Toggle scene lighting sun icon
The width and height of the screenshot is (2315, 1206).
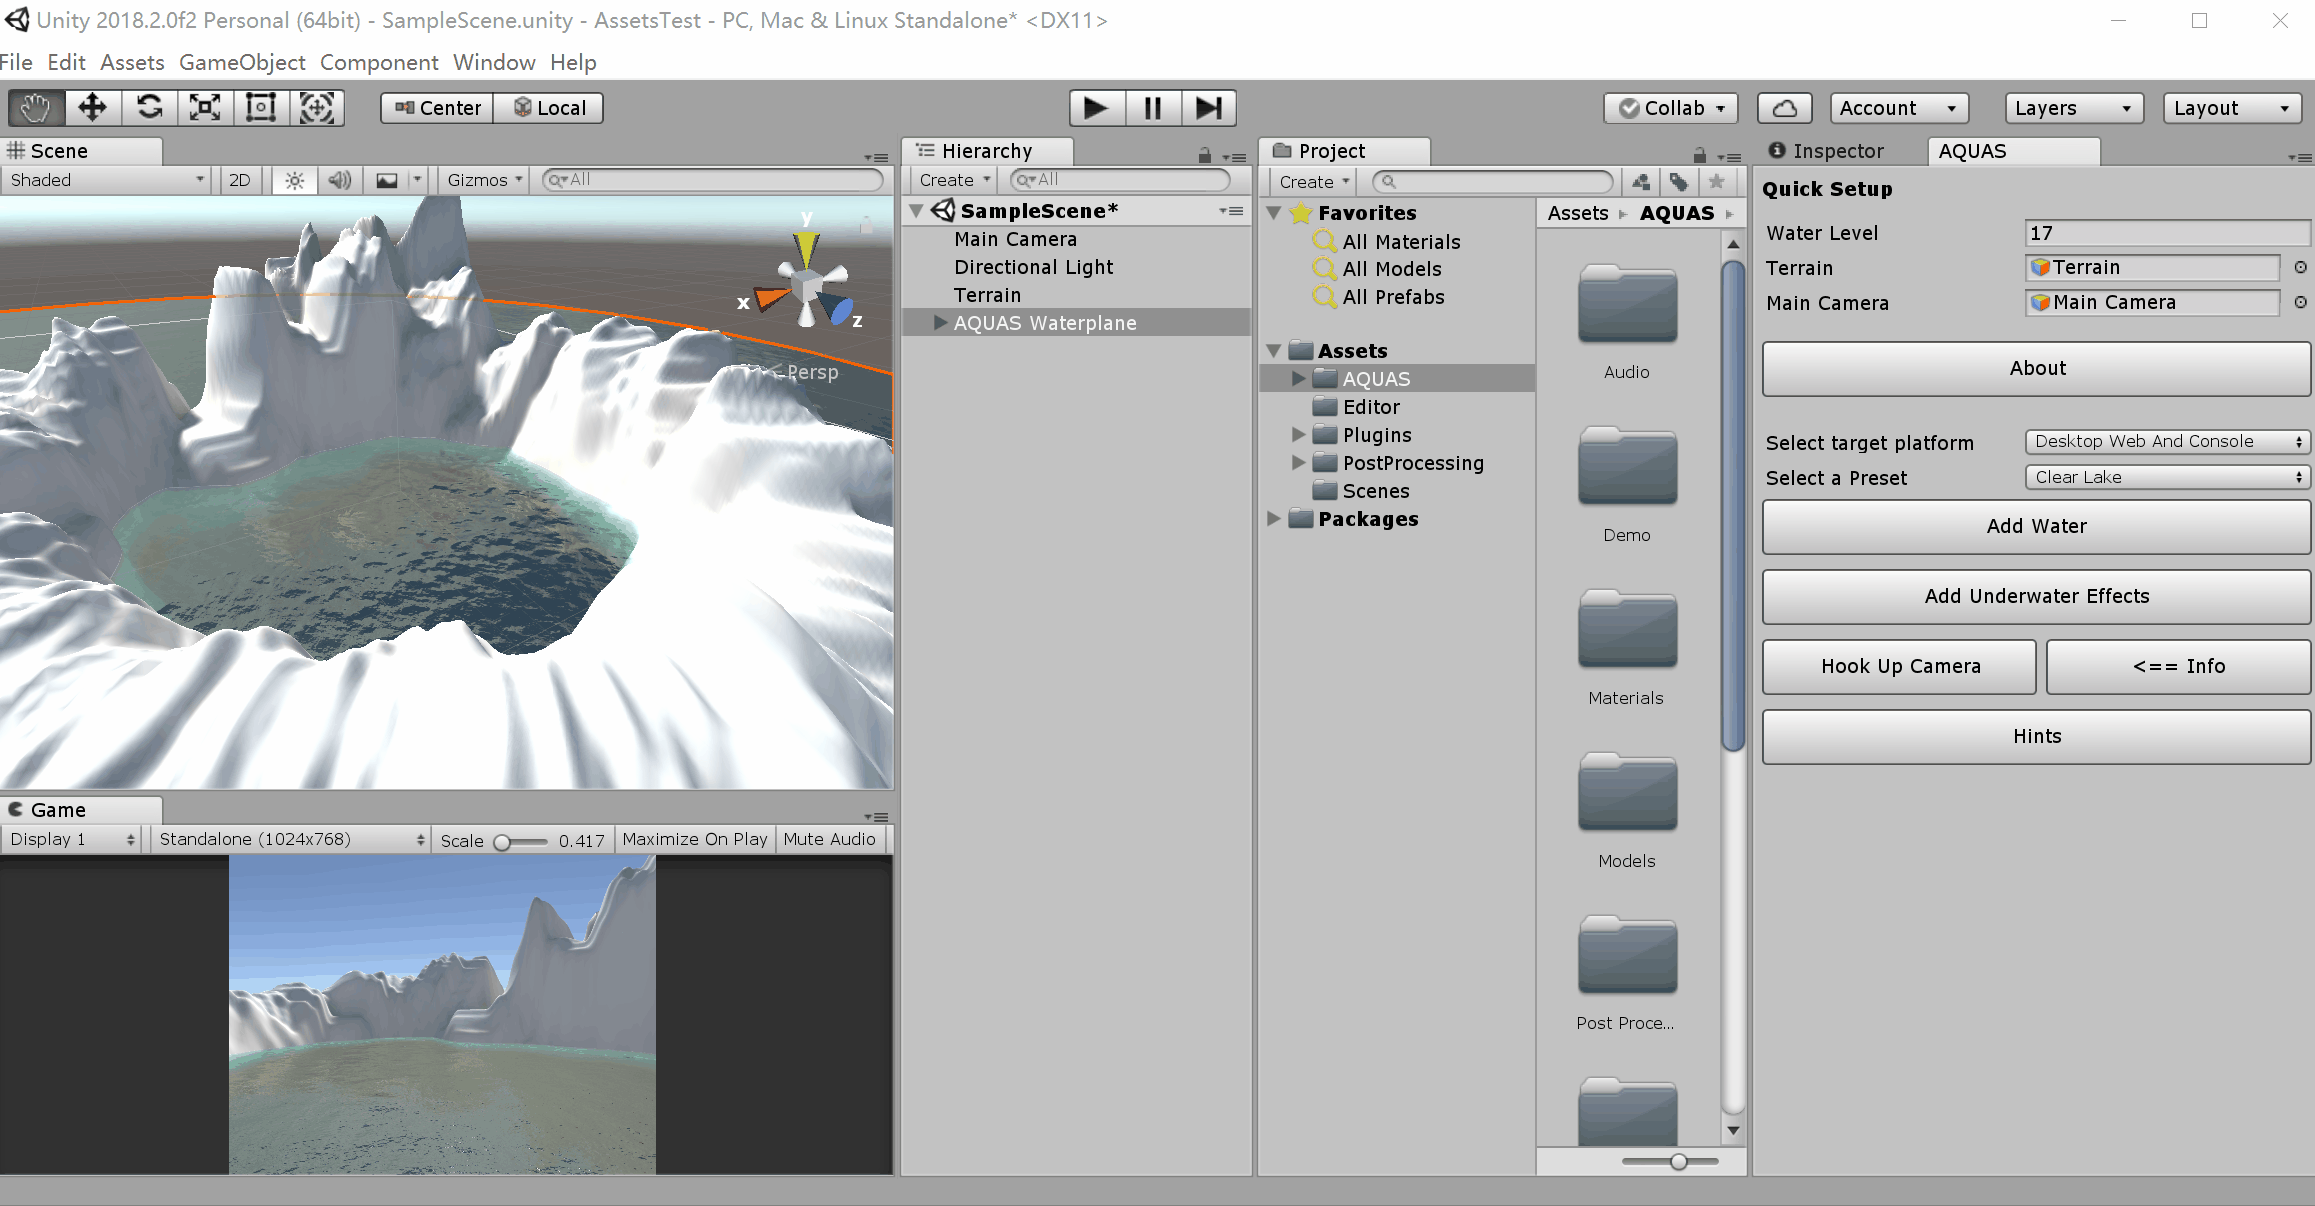click(x=294, y=180)
